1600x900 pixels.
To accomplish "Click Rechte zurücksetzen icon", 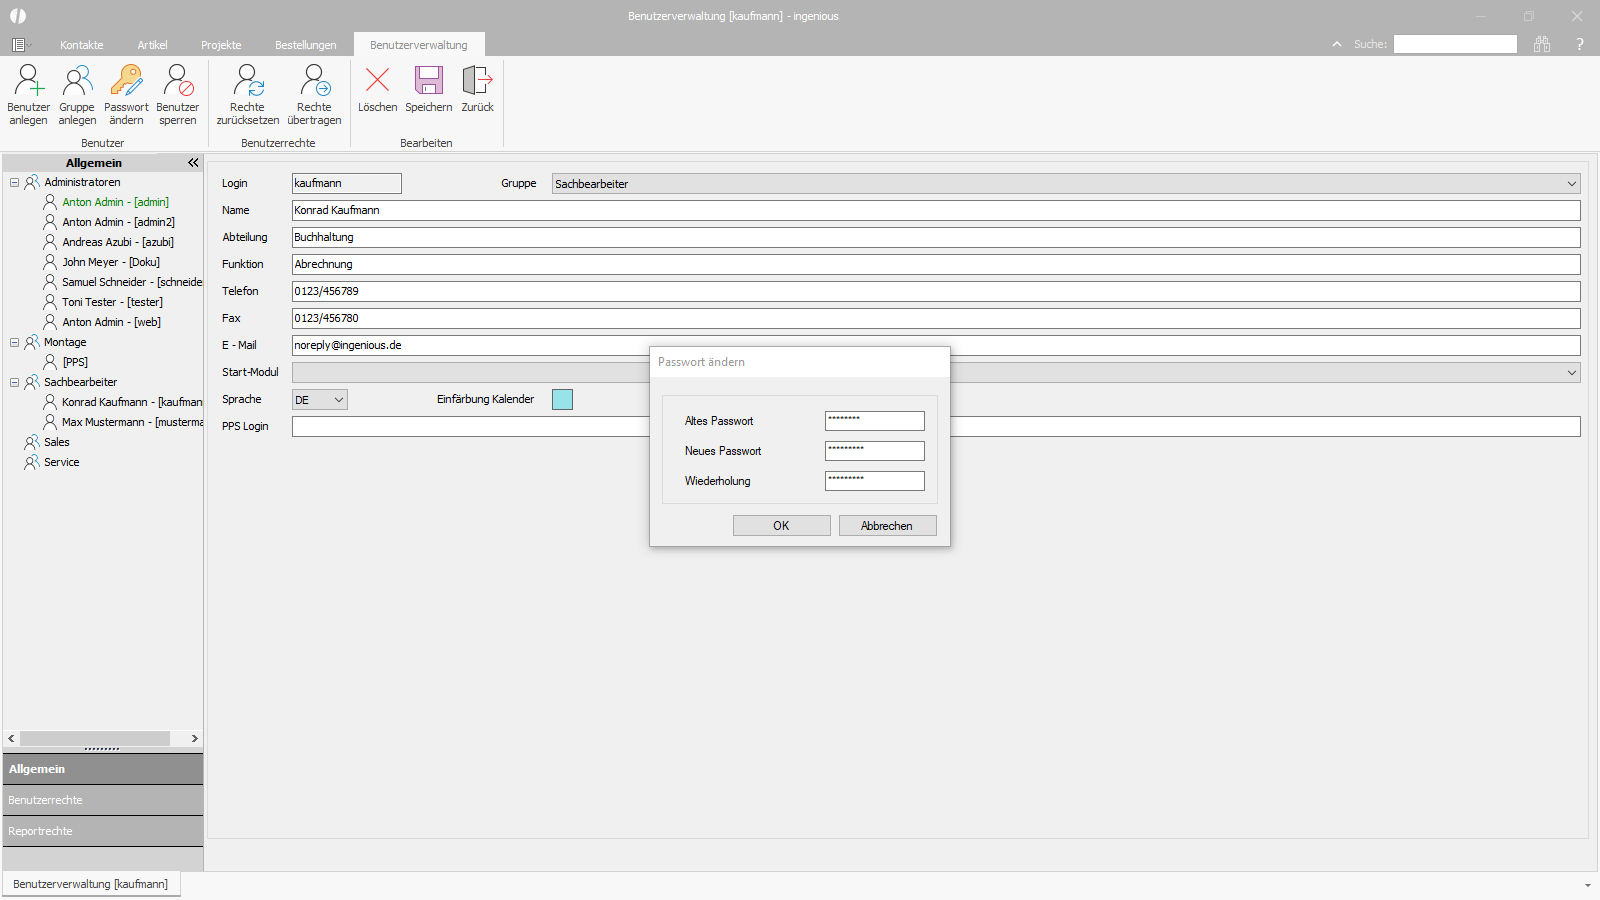I will pos(248,81).
